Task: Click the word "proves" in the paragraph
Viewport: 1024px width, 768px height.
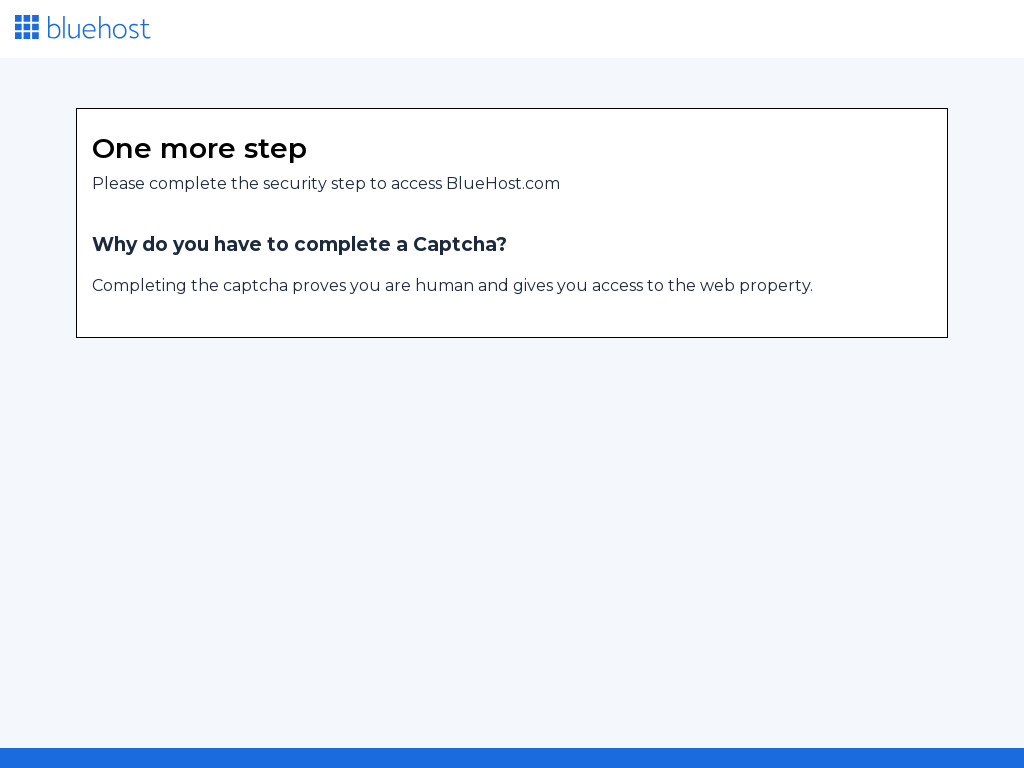Action: pyautogui.click(x=319, y=286)
